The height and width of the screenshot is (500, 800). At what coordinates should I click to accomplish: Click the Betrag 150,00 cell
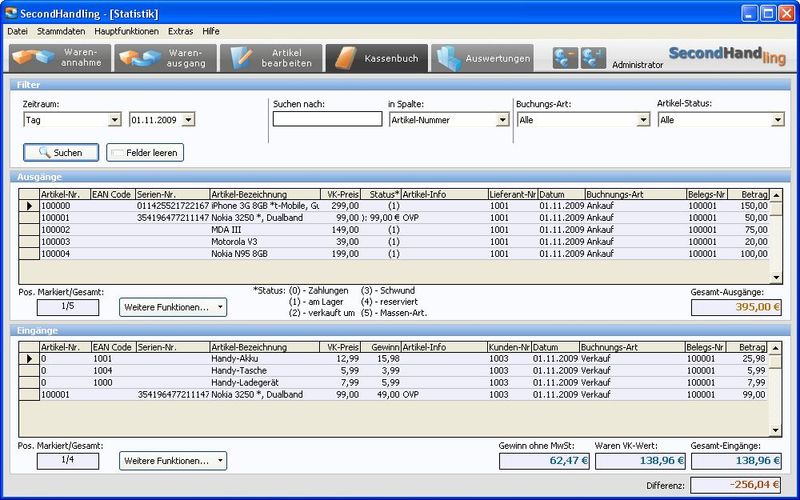coord(748,206)
